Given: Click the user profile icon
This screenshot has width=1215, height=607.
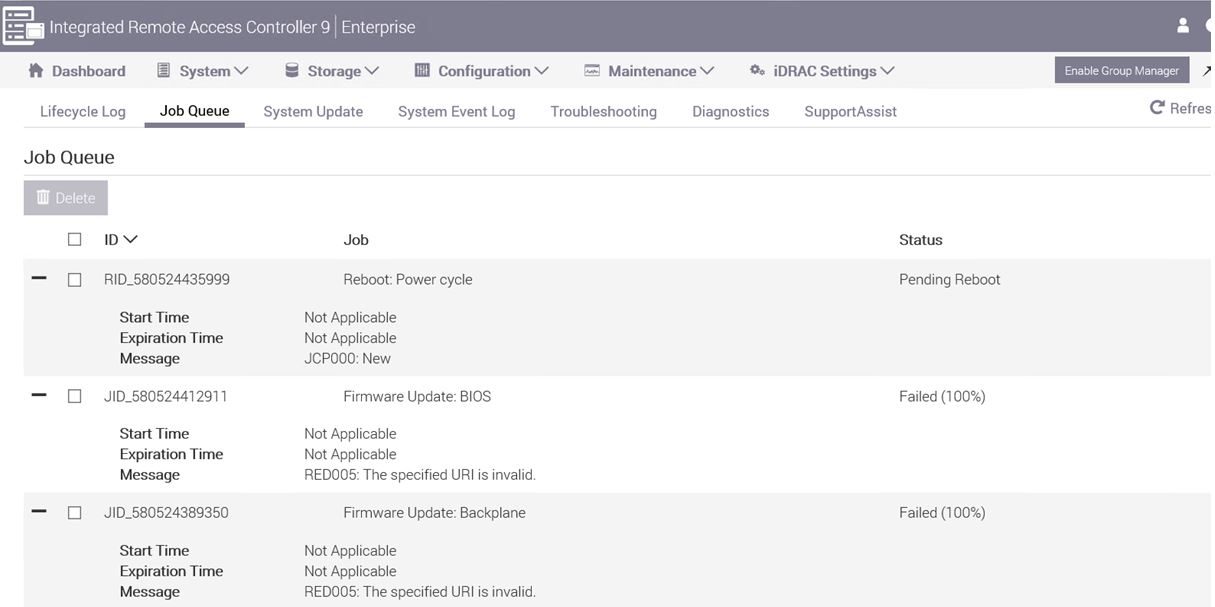Looking at the screenshot, I should click(1183, 26).
